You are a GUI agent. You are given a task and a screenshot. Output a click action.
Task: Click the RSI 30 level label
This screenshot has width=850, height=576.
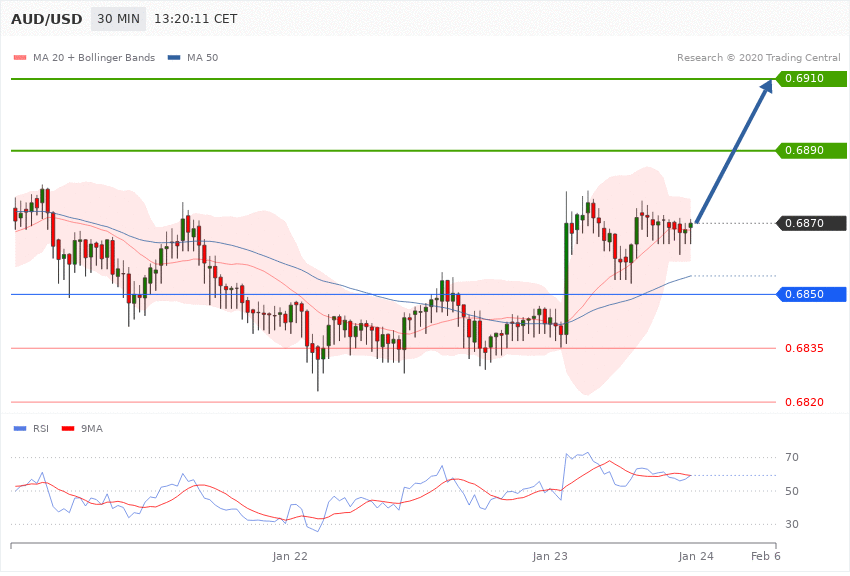pyautogui.click(x=792, y=524)
